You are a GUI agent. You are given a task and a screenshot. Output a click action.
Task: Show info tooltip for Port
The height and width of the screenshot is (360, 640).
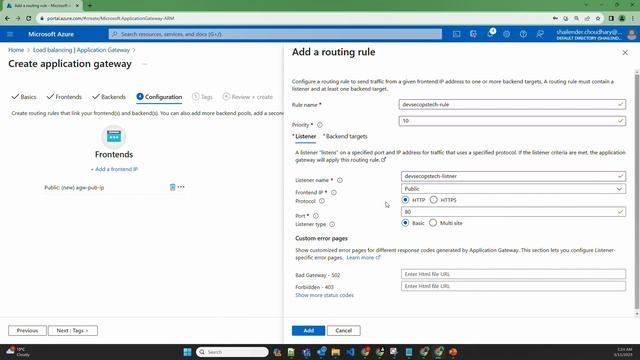point(316,216)
